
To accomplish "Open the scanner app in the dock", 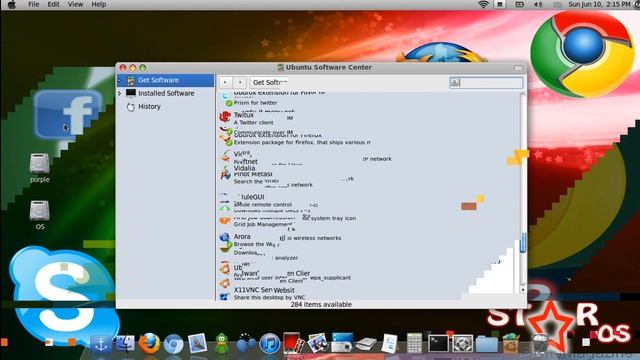I will point(366,344).
